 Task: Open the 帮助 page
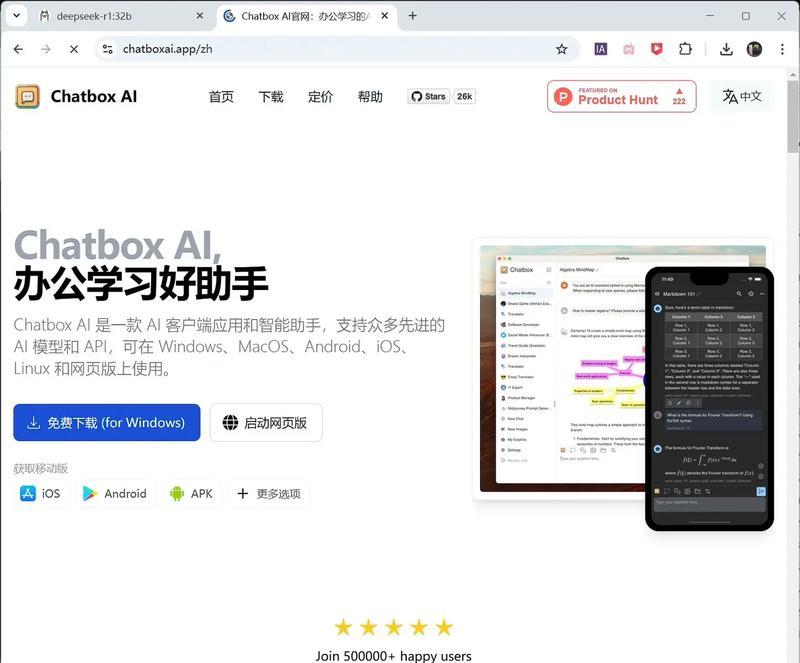370,96
